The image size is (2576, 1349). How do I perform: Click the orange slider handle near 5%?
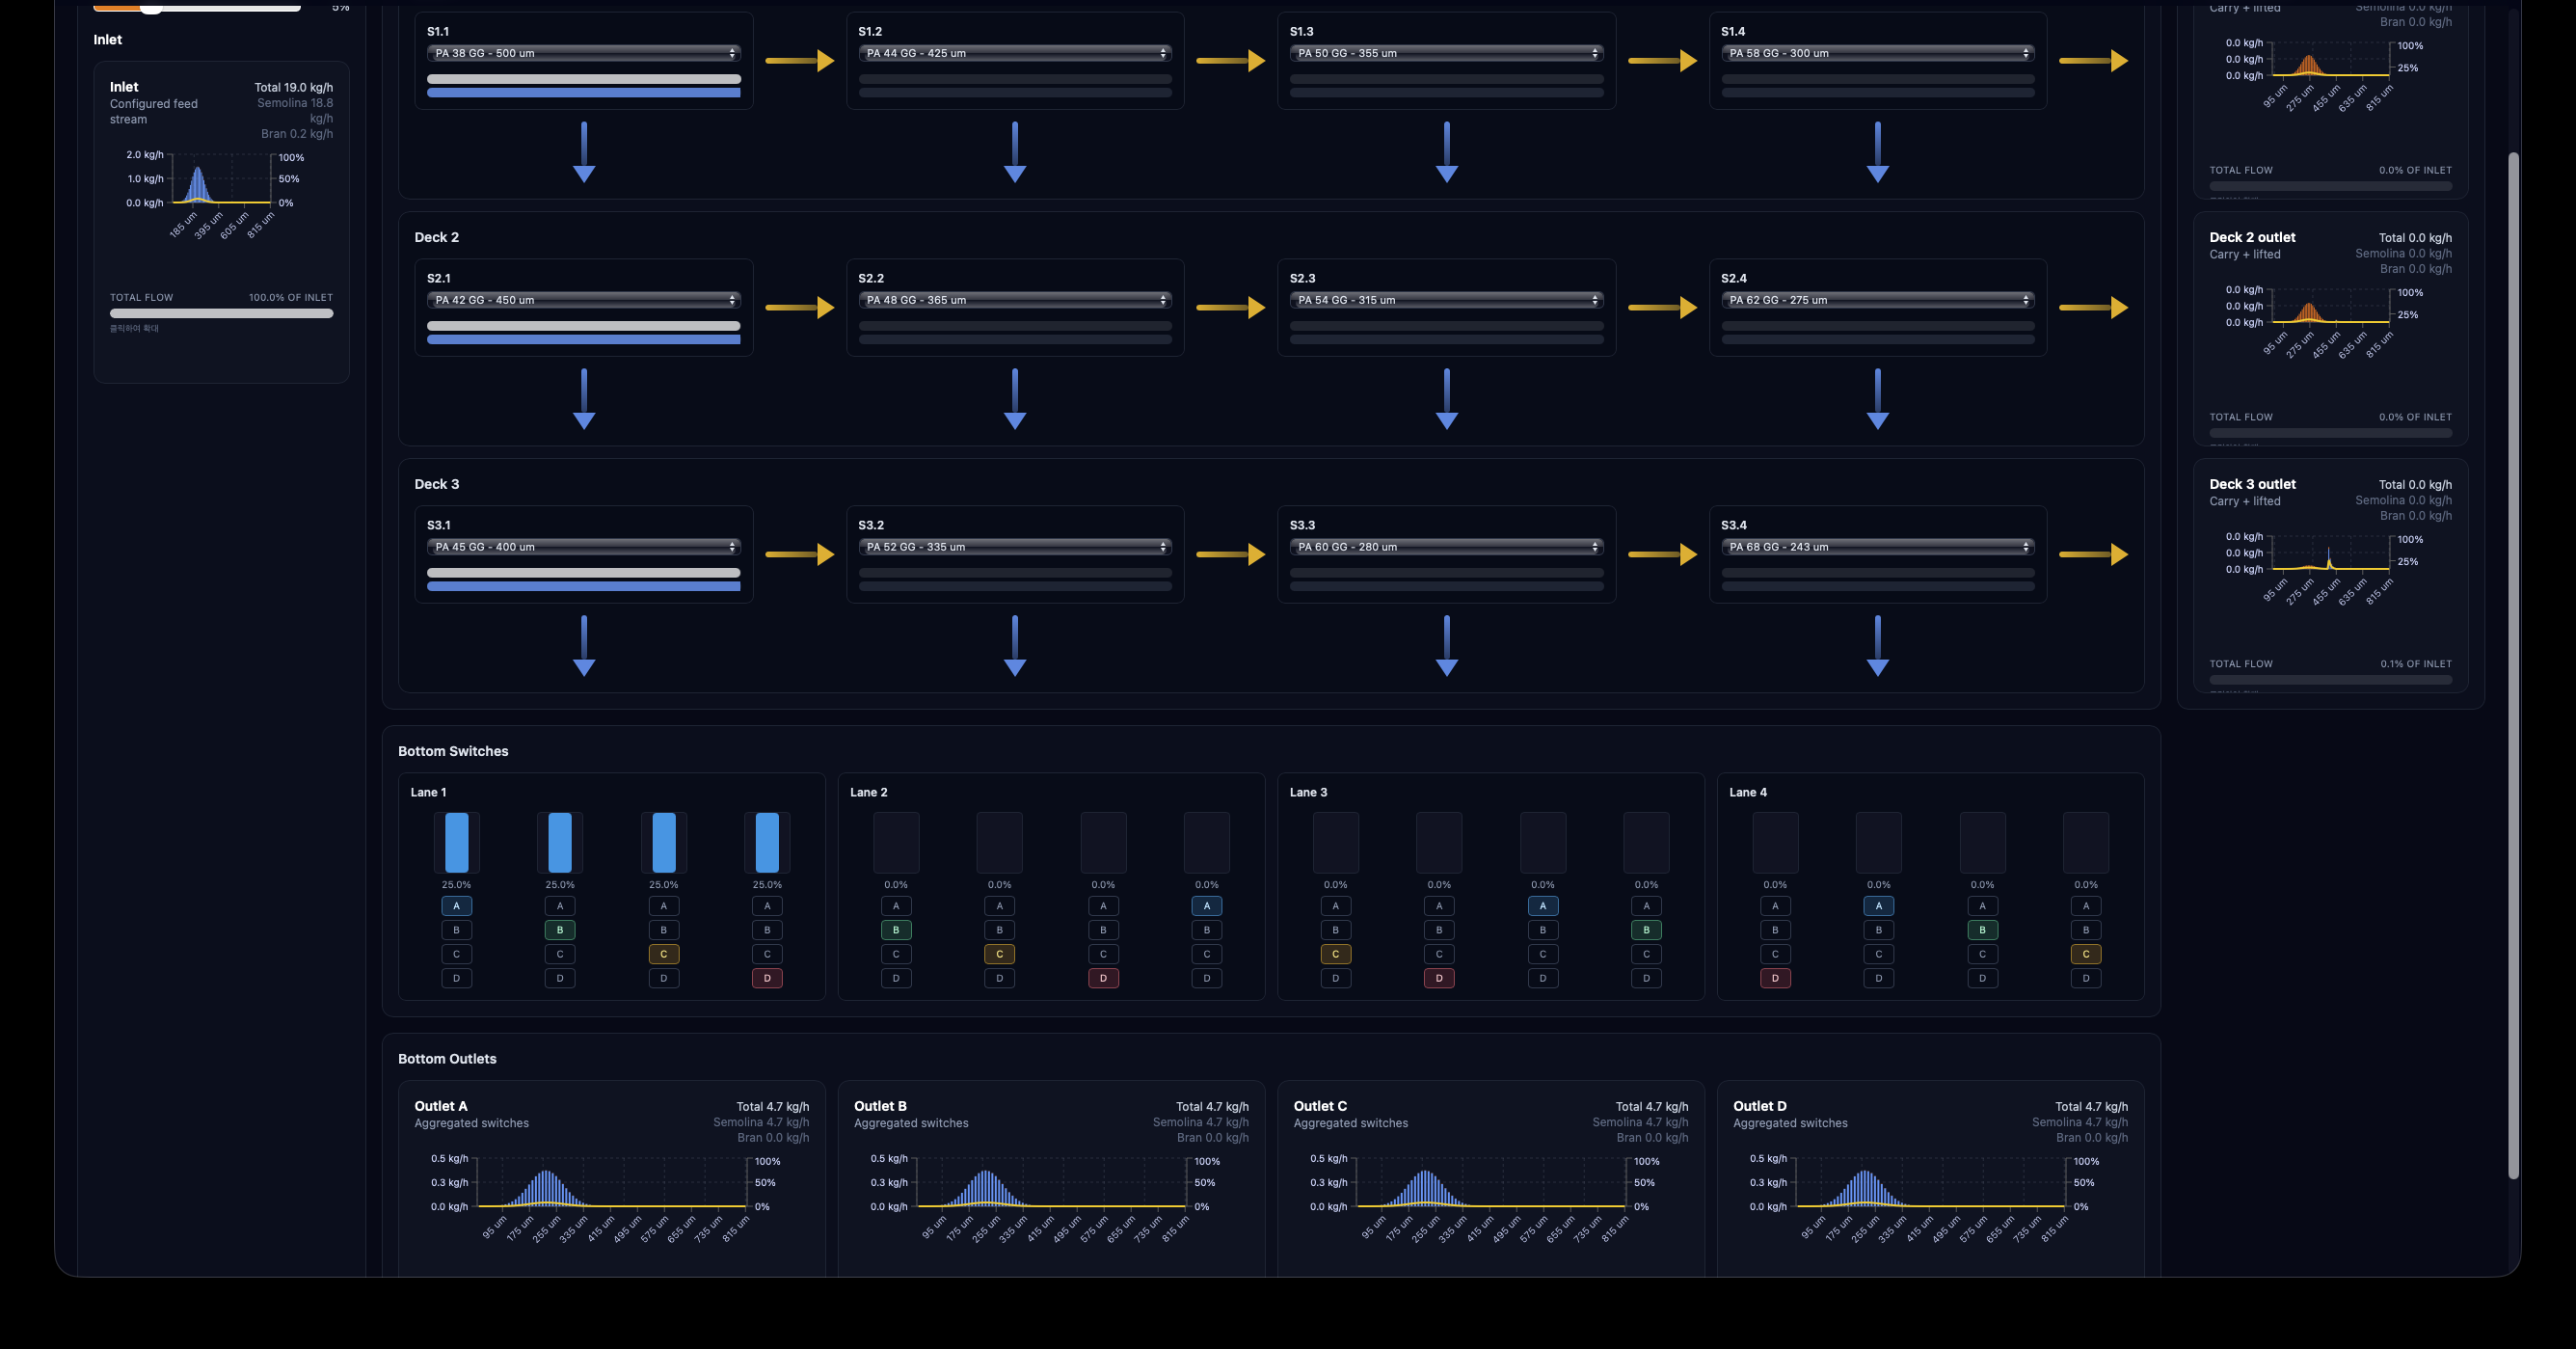coord(151,8)
